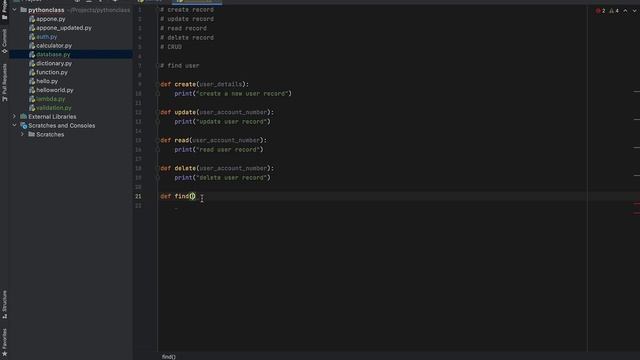640x360 pixels.
Task: Select the External Libraries label
Action: 52,117
